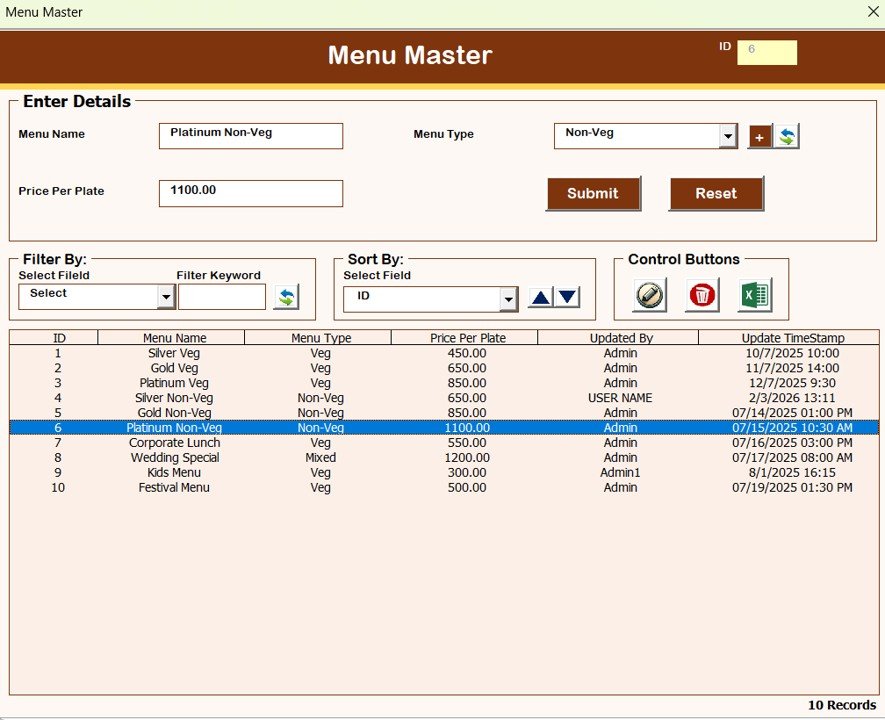Open the record editor with the pencil icon

[x=648, y=296]
